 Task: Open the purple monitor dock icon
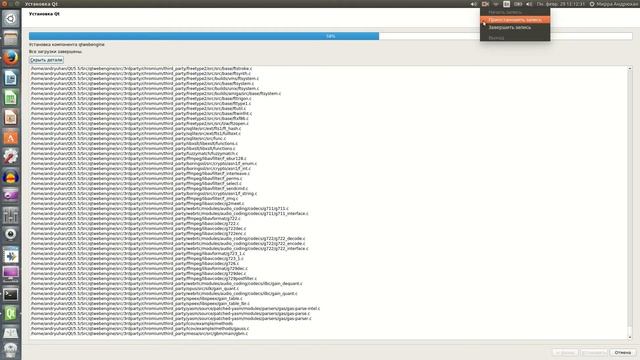[11, 273]
